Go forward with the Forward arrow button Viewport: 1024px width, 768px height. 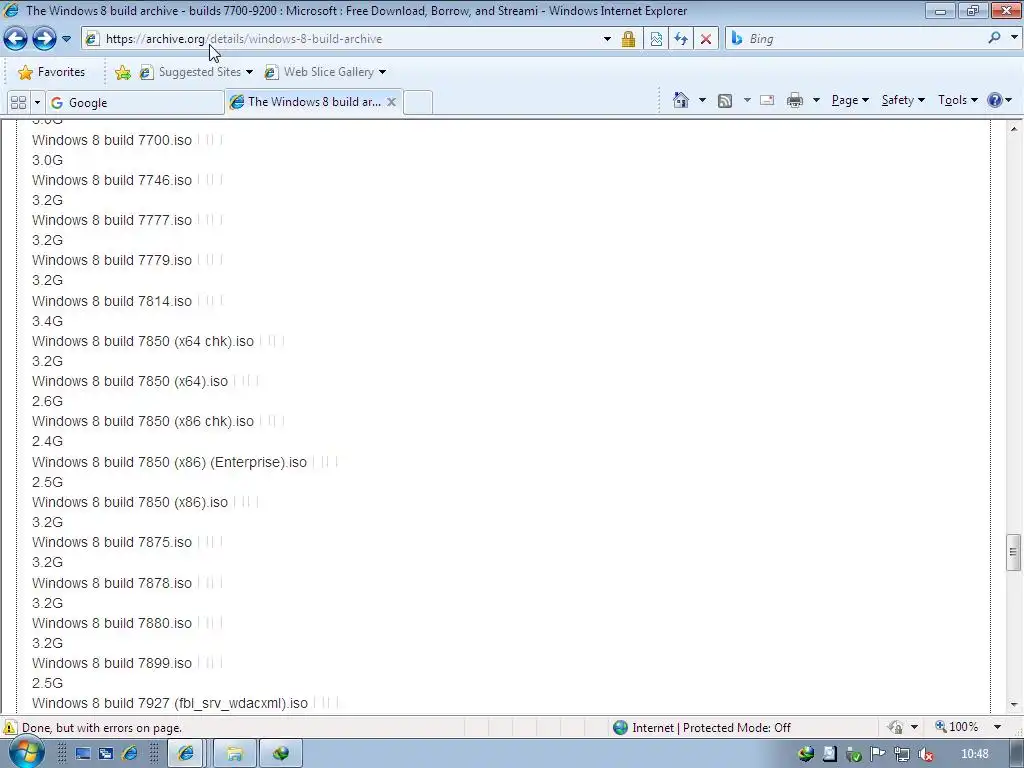point(44,39)
